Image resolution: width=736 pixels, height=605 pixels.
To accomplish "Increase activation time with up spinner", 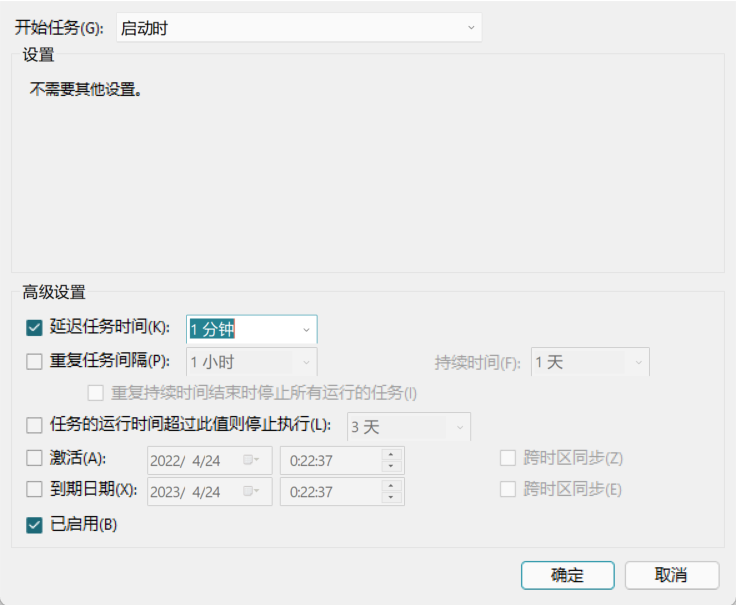I will [391, 454].
